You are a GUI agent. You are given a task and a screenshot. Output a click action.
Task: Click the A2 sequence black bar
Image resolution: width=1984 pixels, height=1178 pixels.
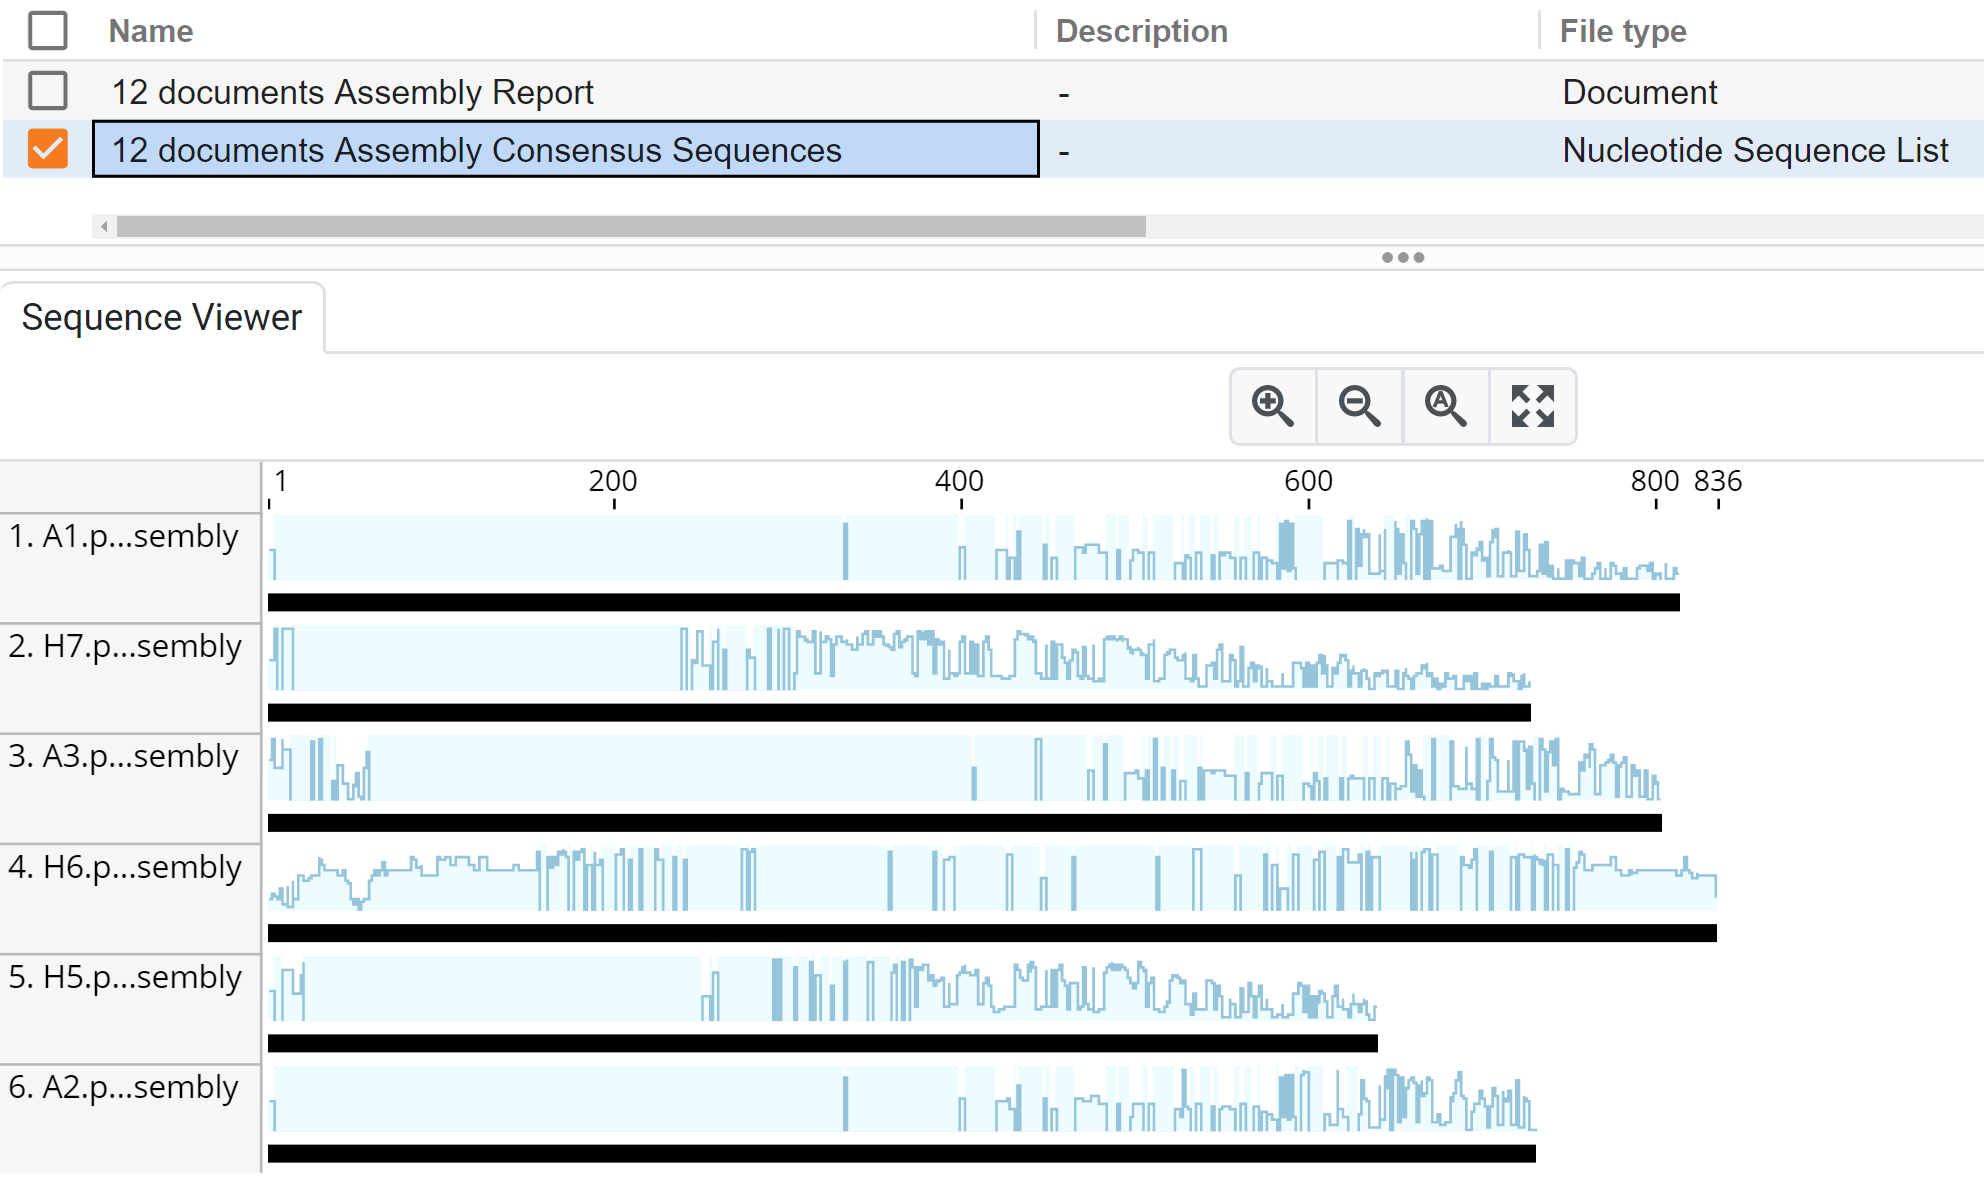click(902, 1154)
